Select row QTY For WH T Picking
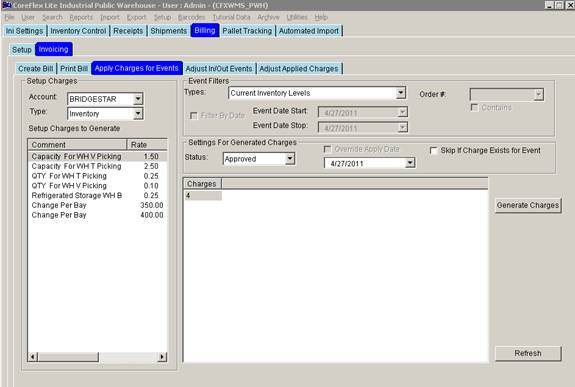 (98, 176)
